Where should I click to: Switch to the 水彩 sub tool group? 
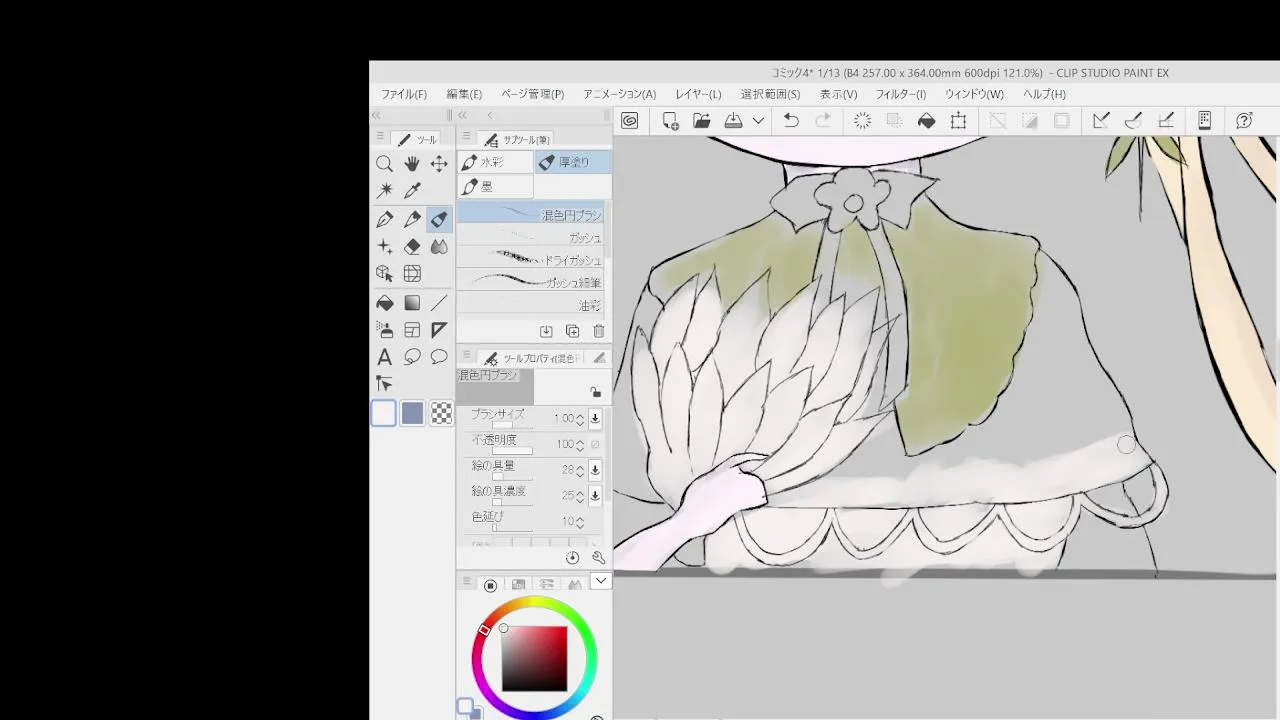tap(495, 162)
